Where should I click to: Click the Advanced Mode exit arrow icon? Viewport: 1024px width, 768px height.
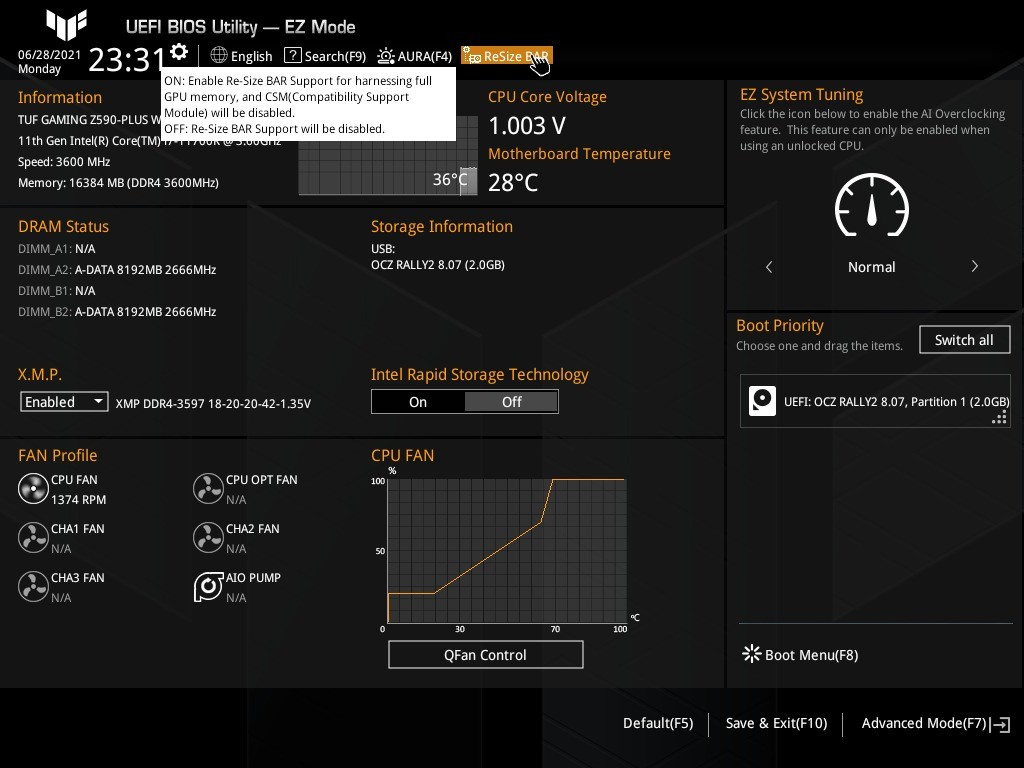(x=1000, y=724)
